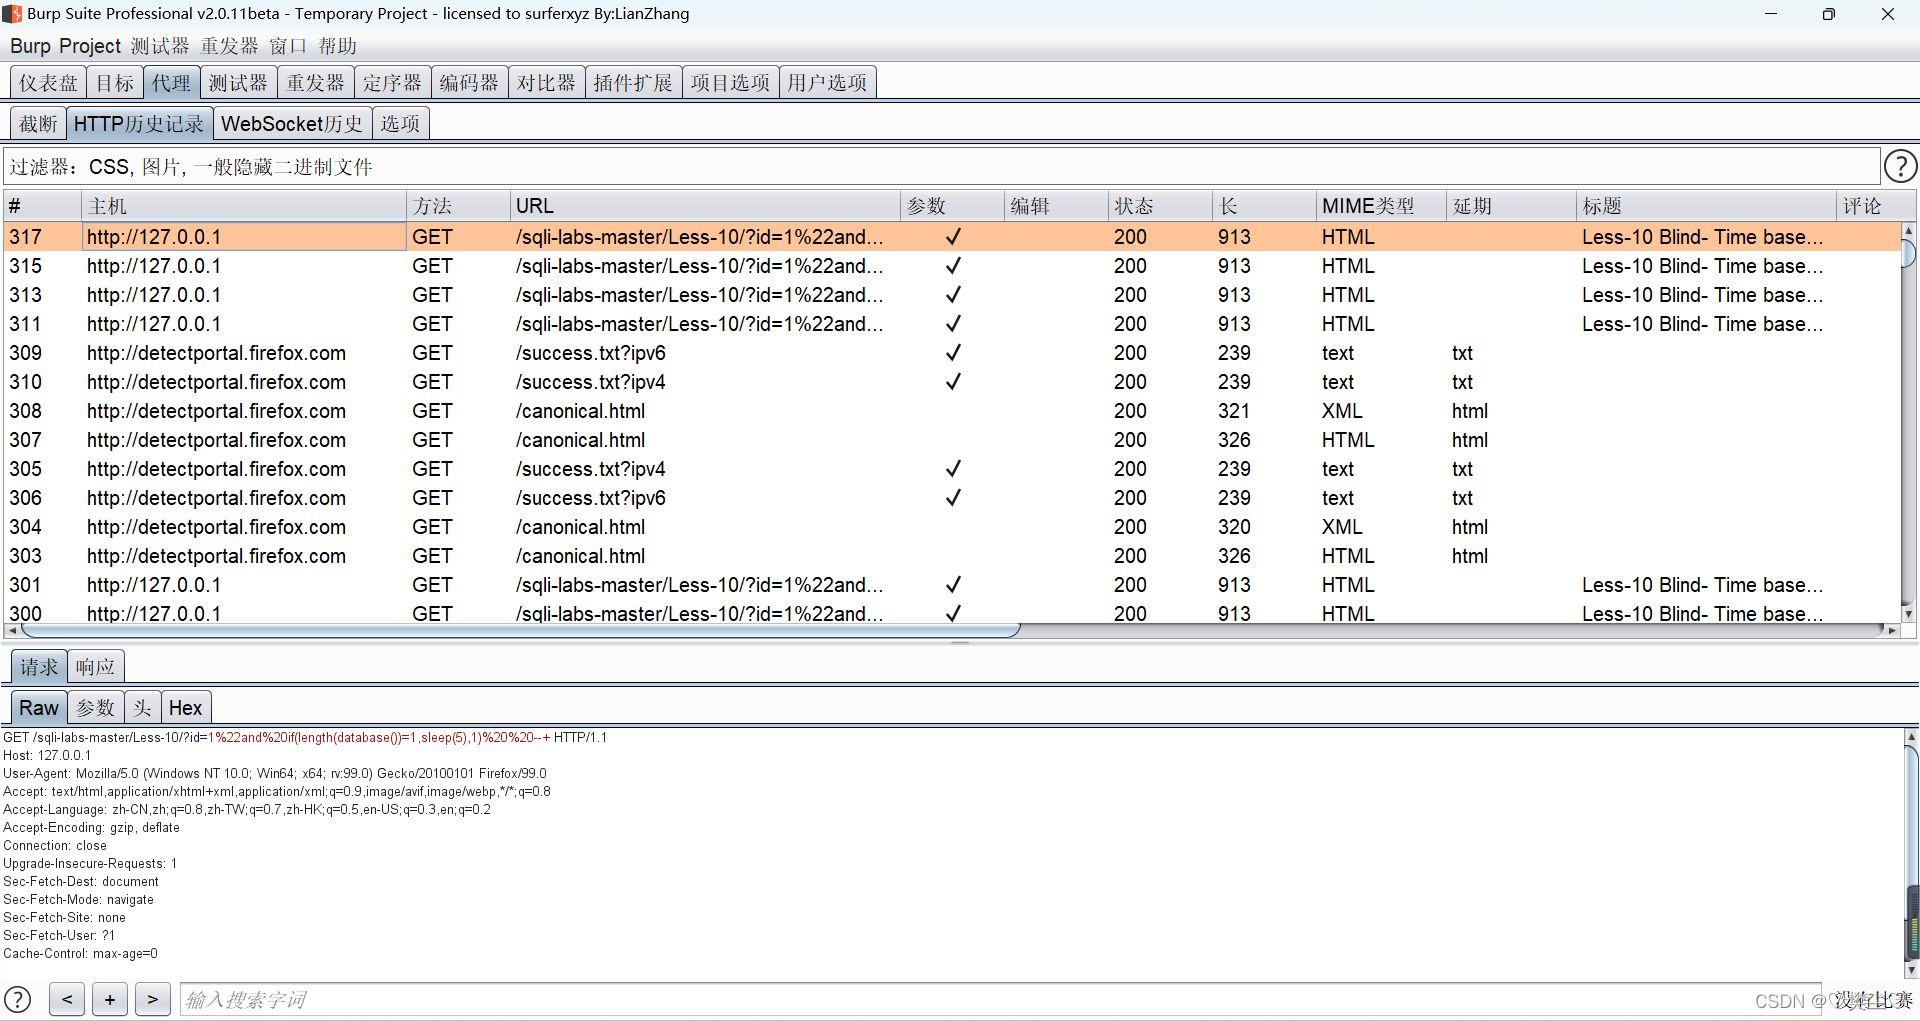1920x1021 pixels.
Task: Switch to the 参数 params view tab
Action: click(96, 708)
